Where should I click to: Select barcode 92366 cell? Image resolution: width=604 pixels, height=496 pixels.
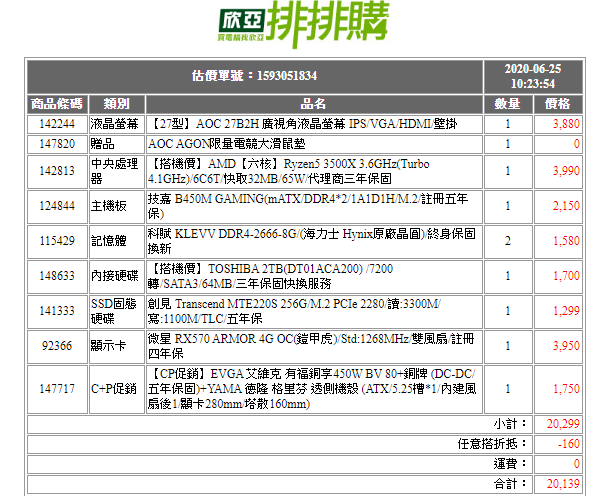pyautogui.click(x=57, y=347)
